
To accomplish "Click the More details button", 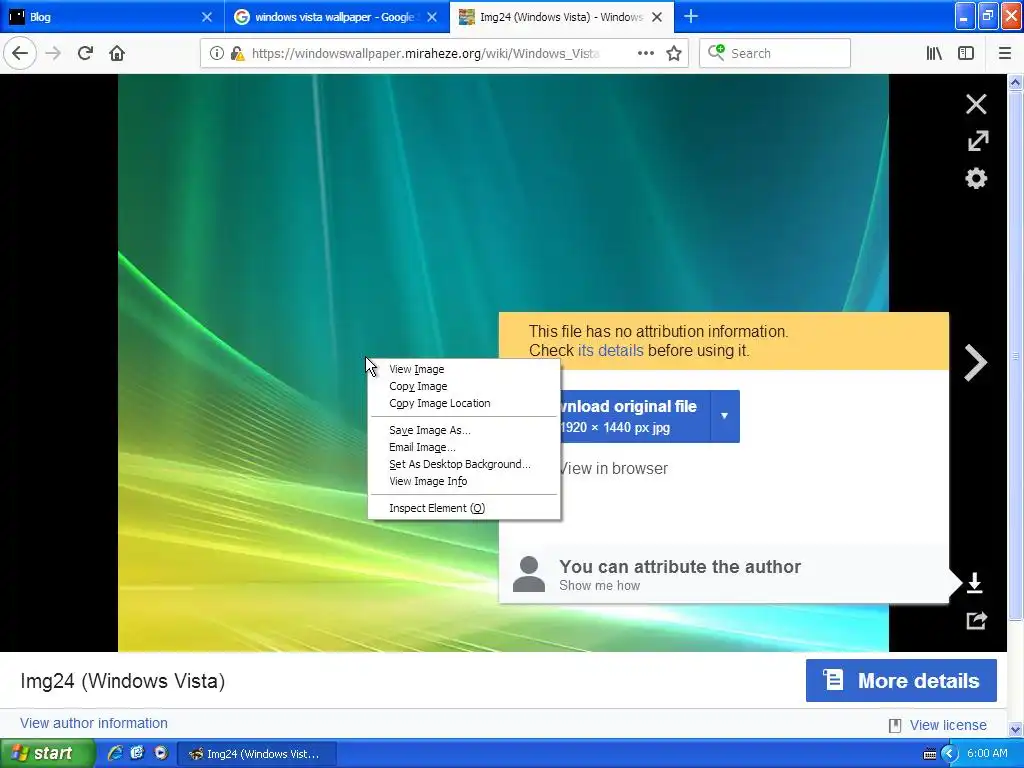I will click(901, 680).
